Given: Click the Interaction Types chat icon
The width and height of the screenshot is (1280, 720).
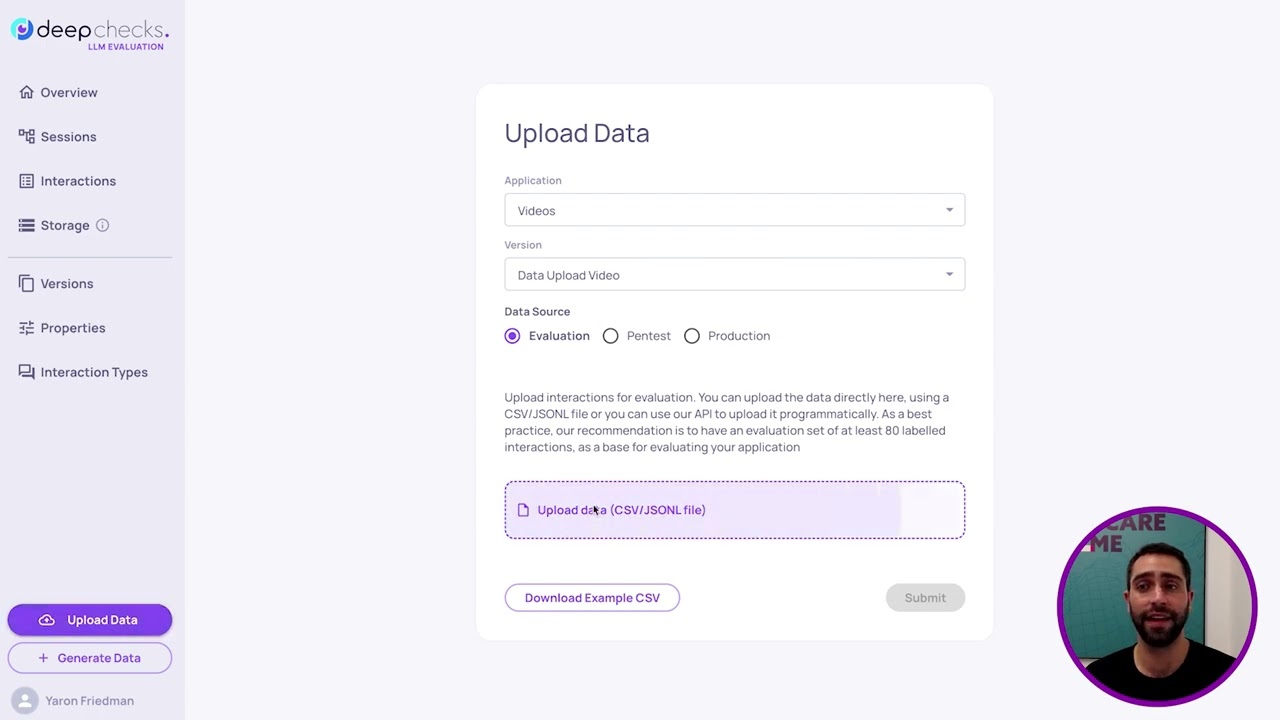Looking at the screenshot, I should 26,372.
